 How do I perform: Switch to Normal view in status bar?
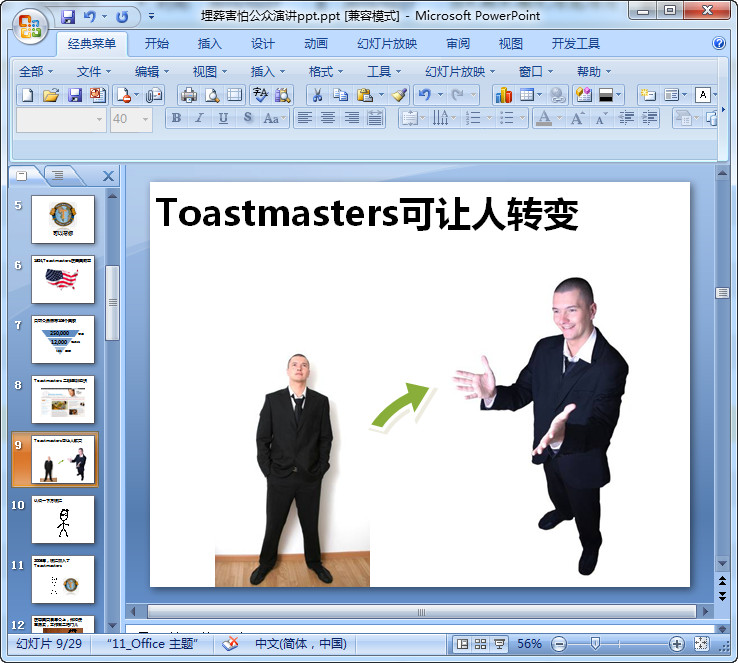click(x=462, y=644)
